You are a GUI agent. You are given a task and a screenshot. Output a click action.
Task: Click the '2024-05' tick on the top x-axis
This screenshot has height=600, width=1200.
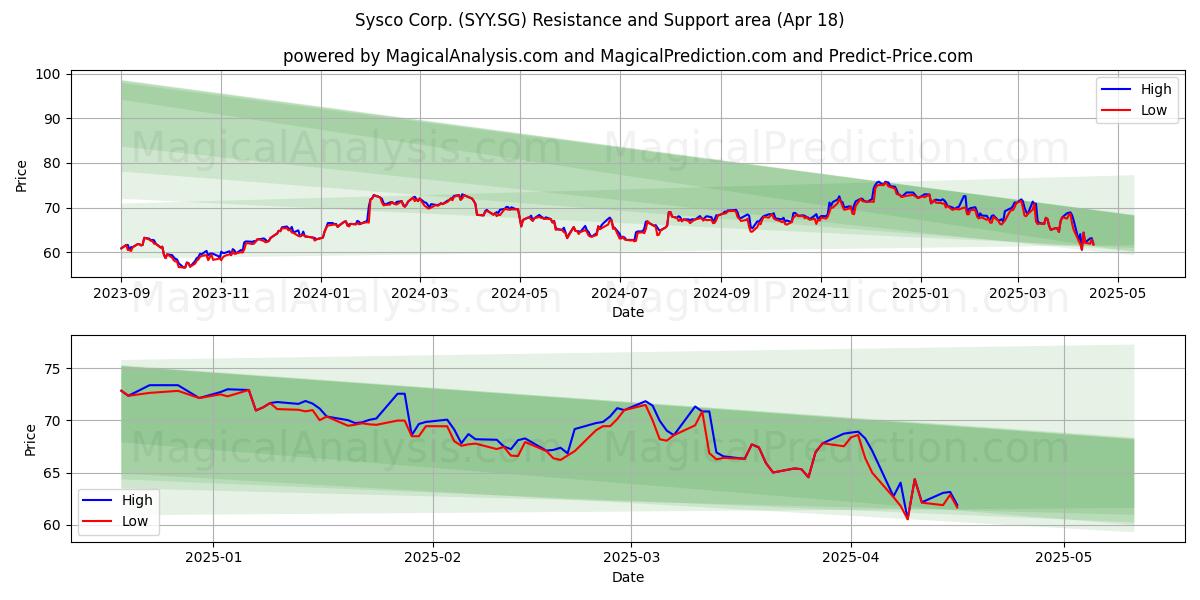[519, 294]
